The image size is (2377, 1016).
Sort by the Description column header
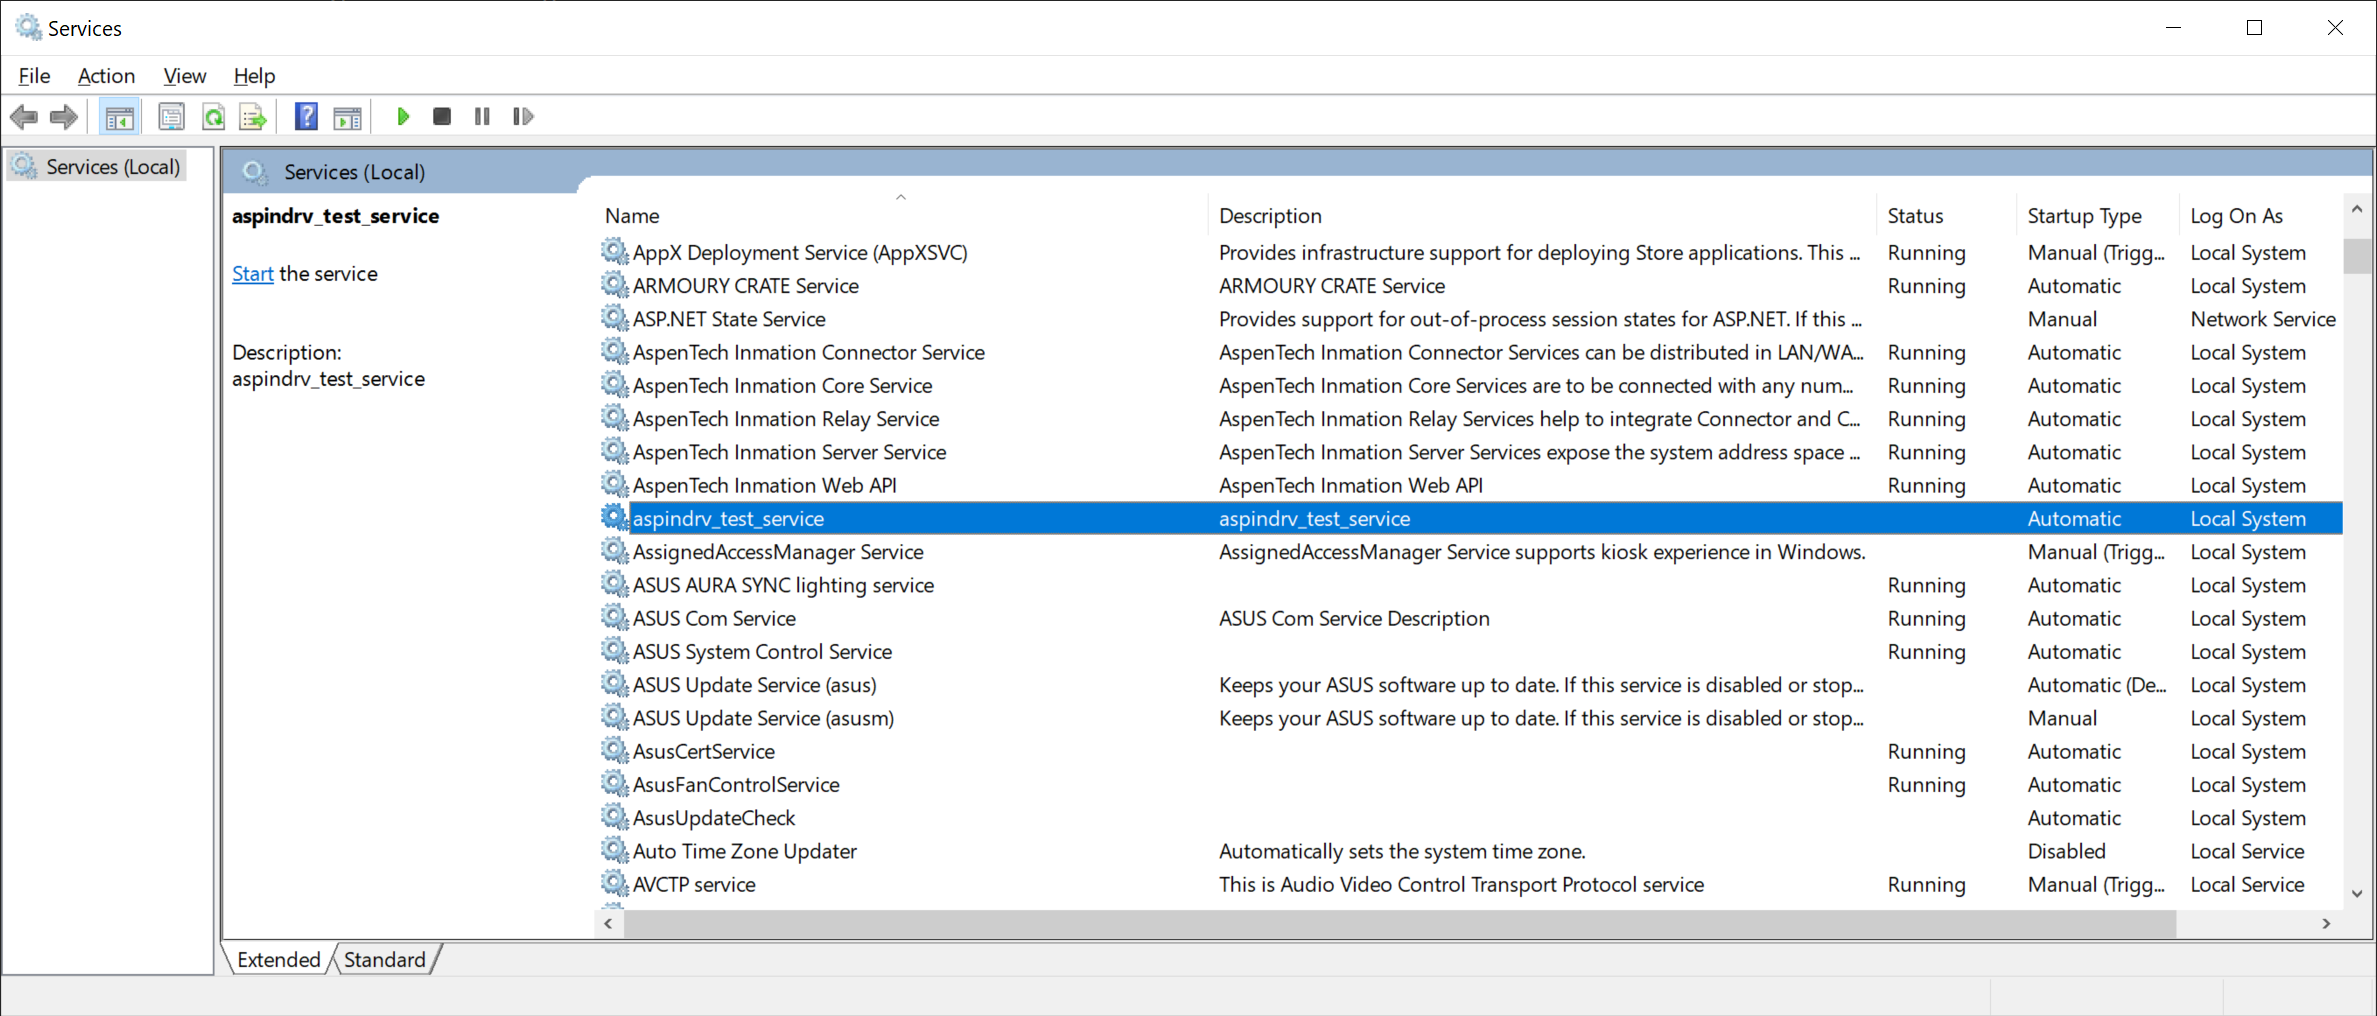(1541, 215)
